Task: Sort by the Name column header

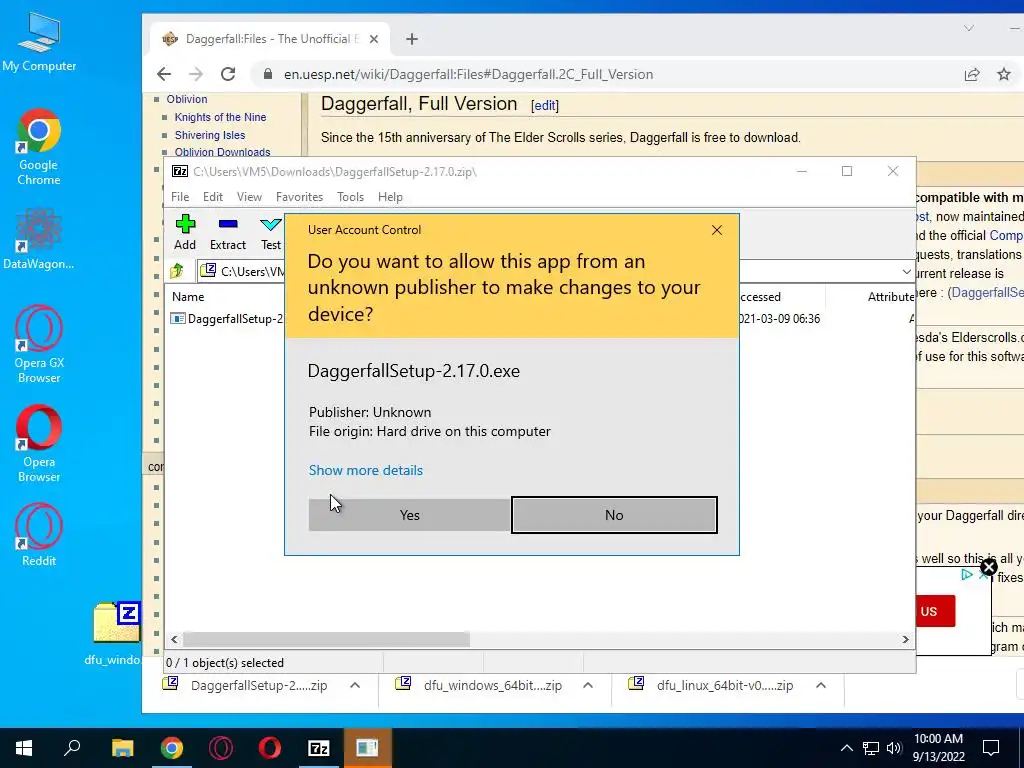Action: pyautogui.click(x=188, y=296)
